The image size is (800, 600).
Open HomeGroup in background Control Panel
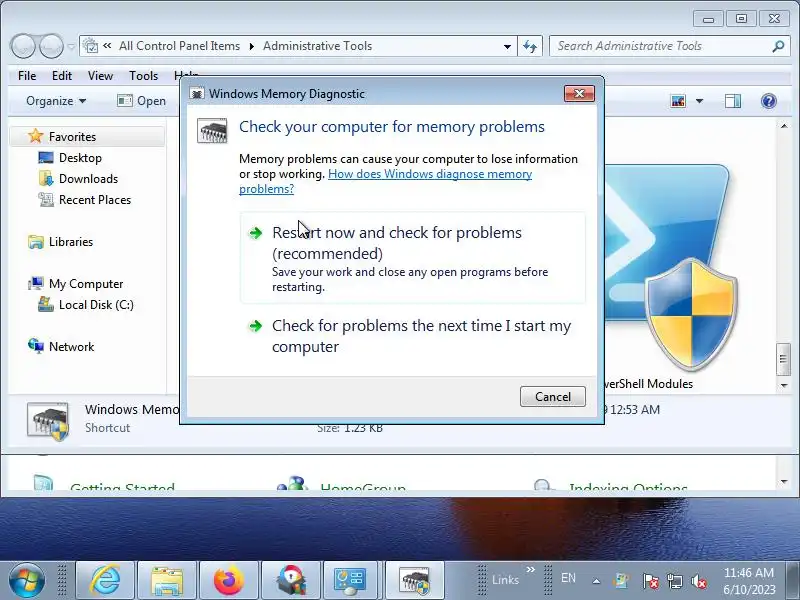coord(363,487)
